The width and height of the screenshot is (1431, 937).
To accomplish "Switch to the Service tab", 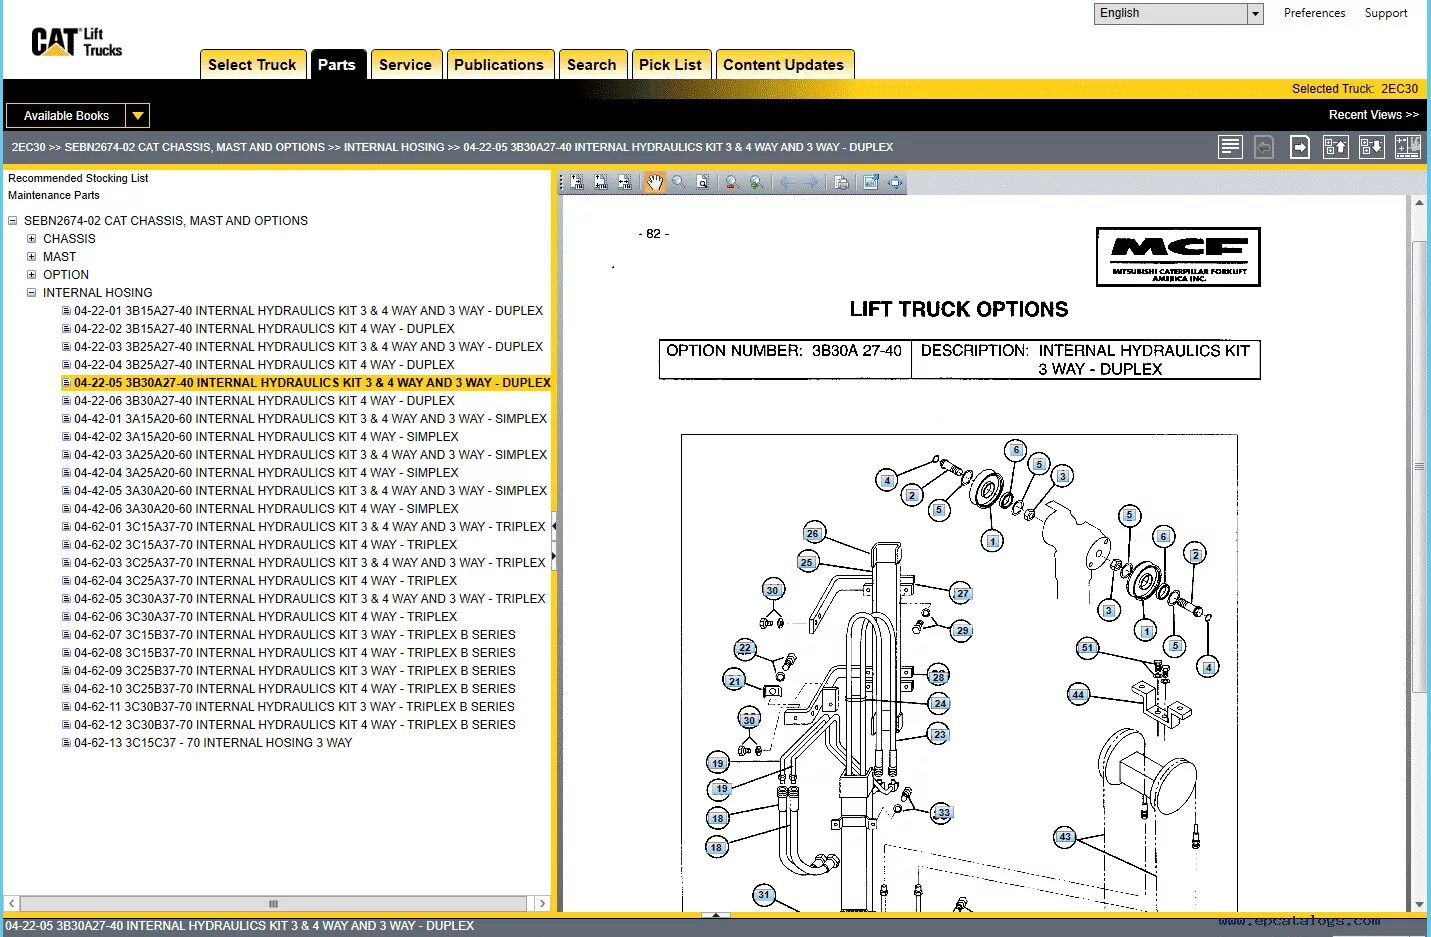I will 405,65.
